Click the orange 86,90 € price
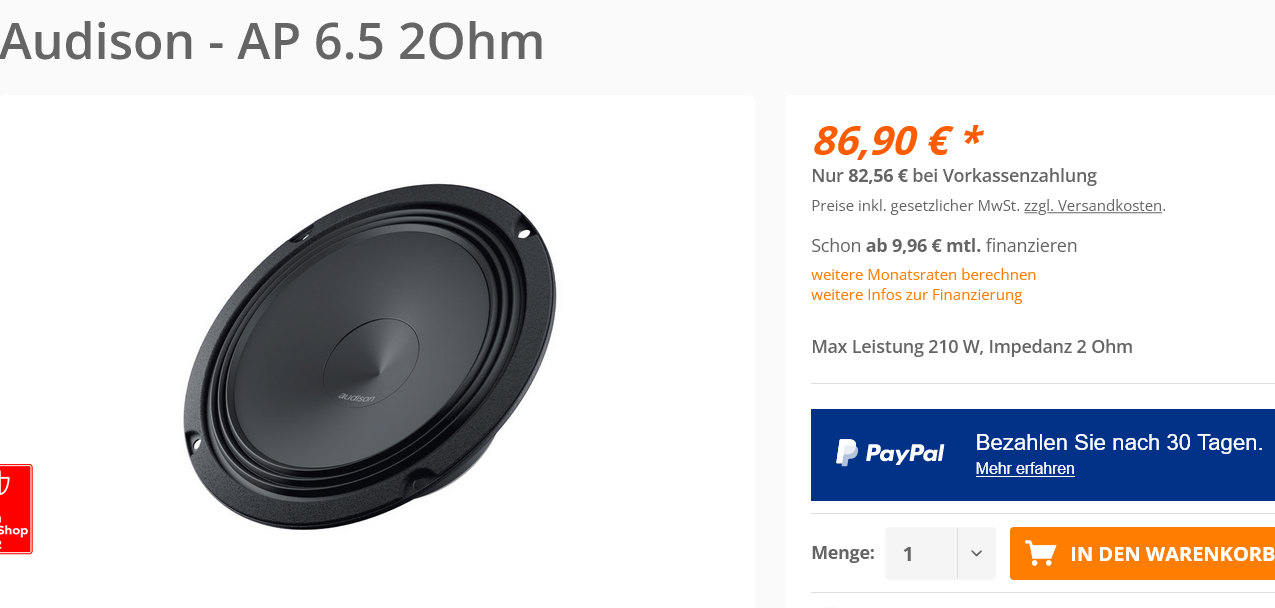 coord(880,140)
